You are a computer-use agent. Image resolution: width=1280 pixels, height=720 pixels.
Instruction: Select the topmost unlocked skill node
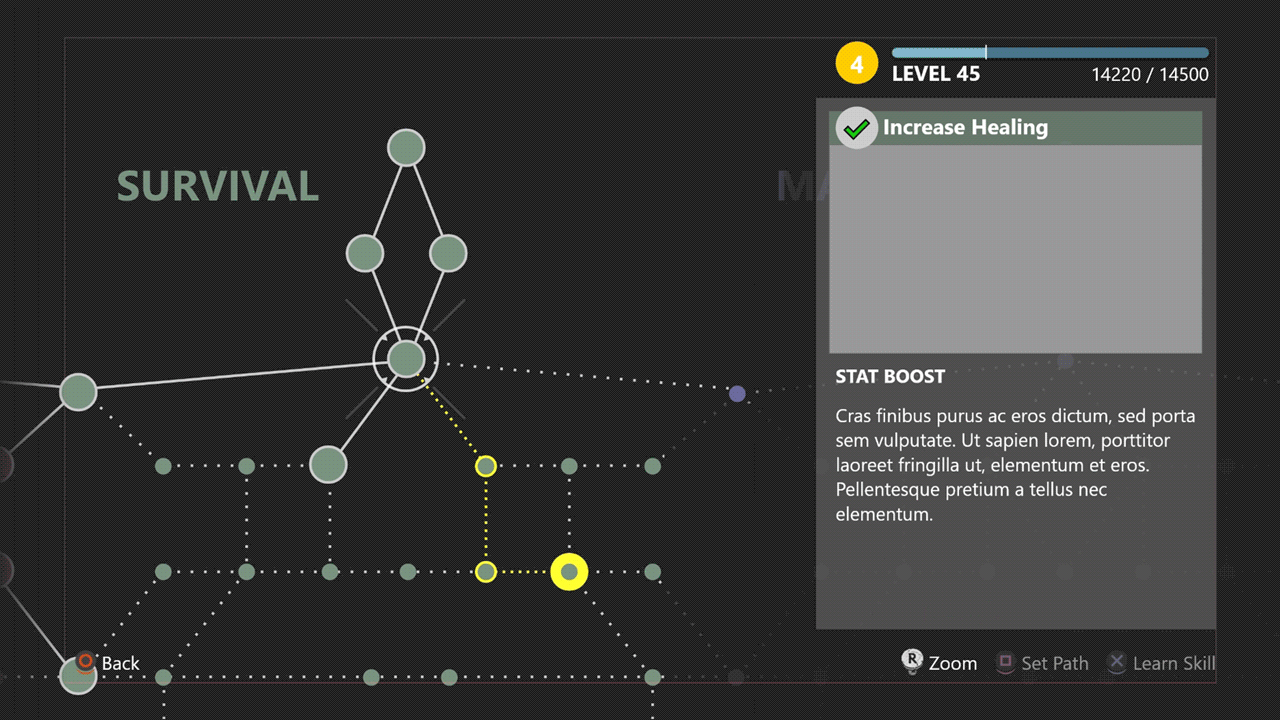406,148
